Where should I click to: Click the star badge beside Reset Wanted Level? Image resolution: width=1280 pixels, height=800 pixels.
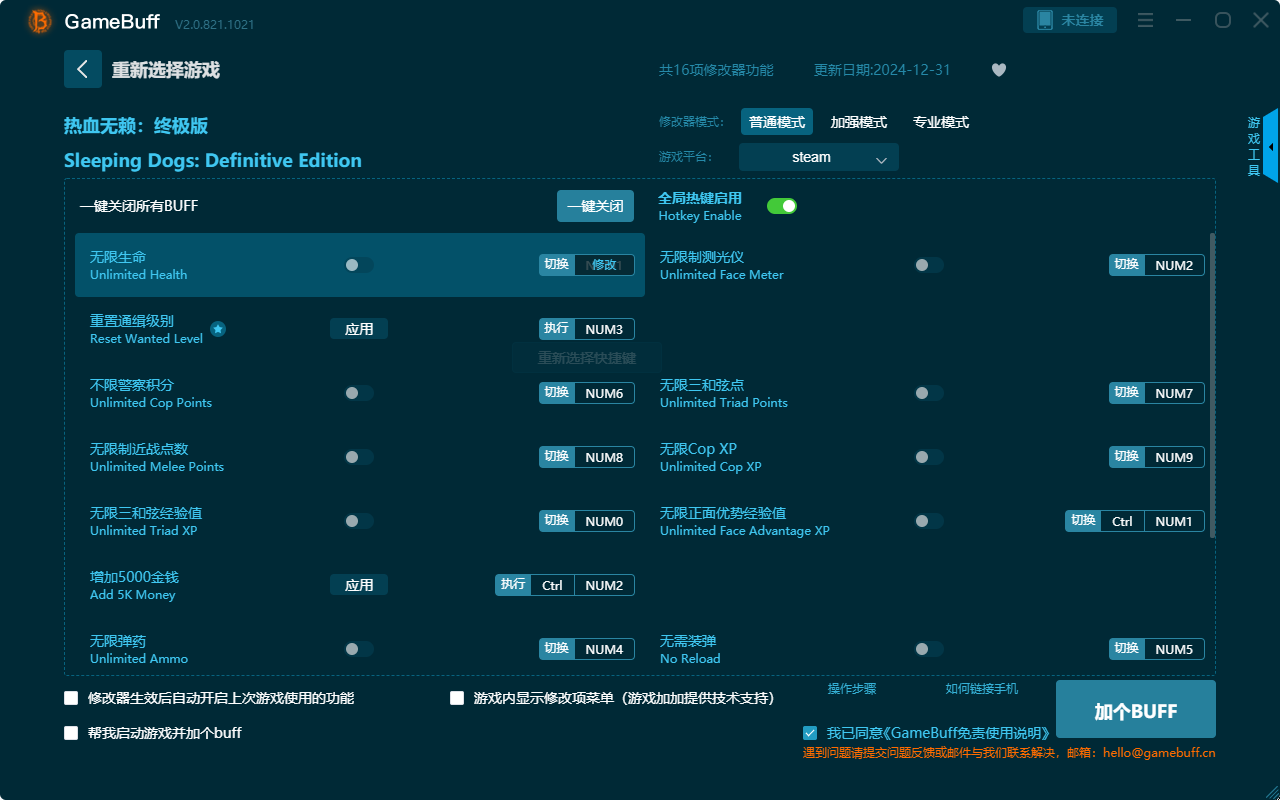218,329
